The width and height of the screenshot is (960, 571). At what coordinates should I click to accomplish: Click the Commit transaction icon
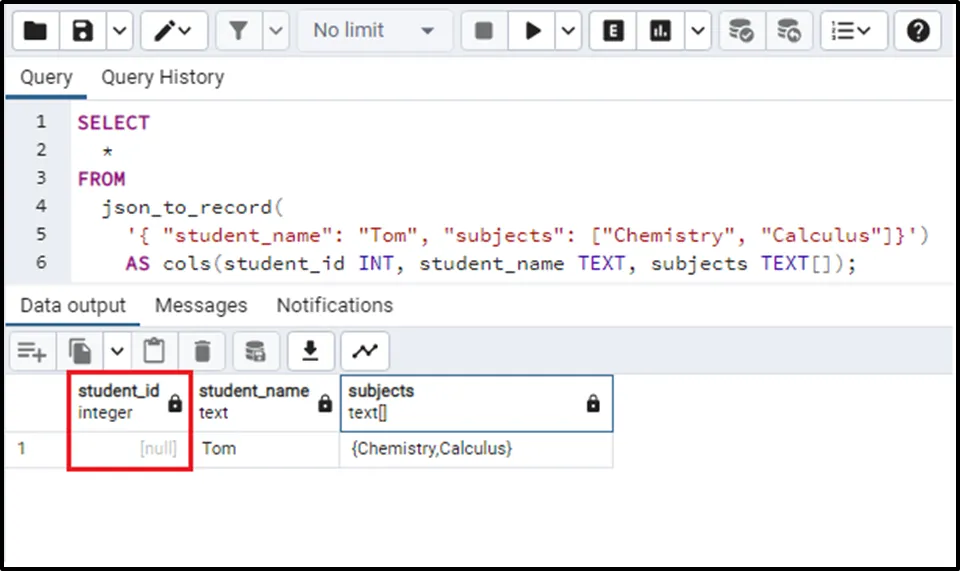click(741, 31)
